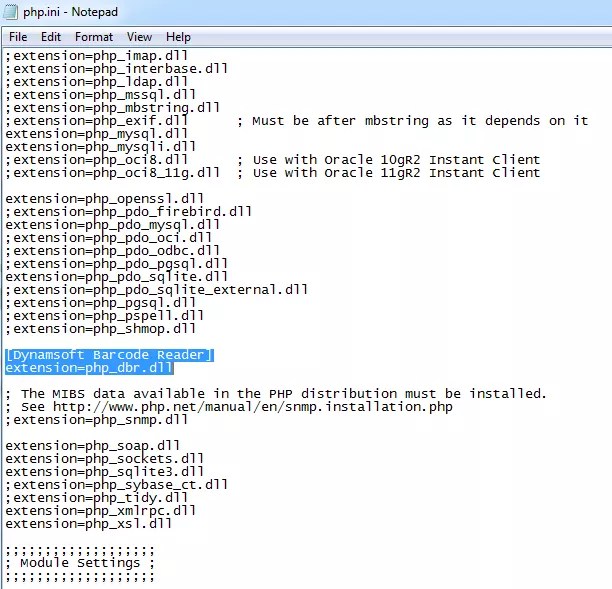Click highlighted '[Dynamsoft Barcode Reader]' line
The width and height of the screenshot is (612, 589).
pos(109,355)
